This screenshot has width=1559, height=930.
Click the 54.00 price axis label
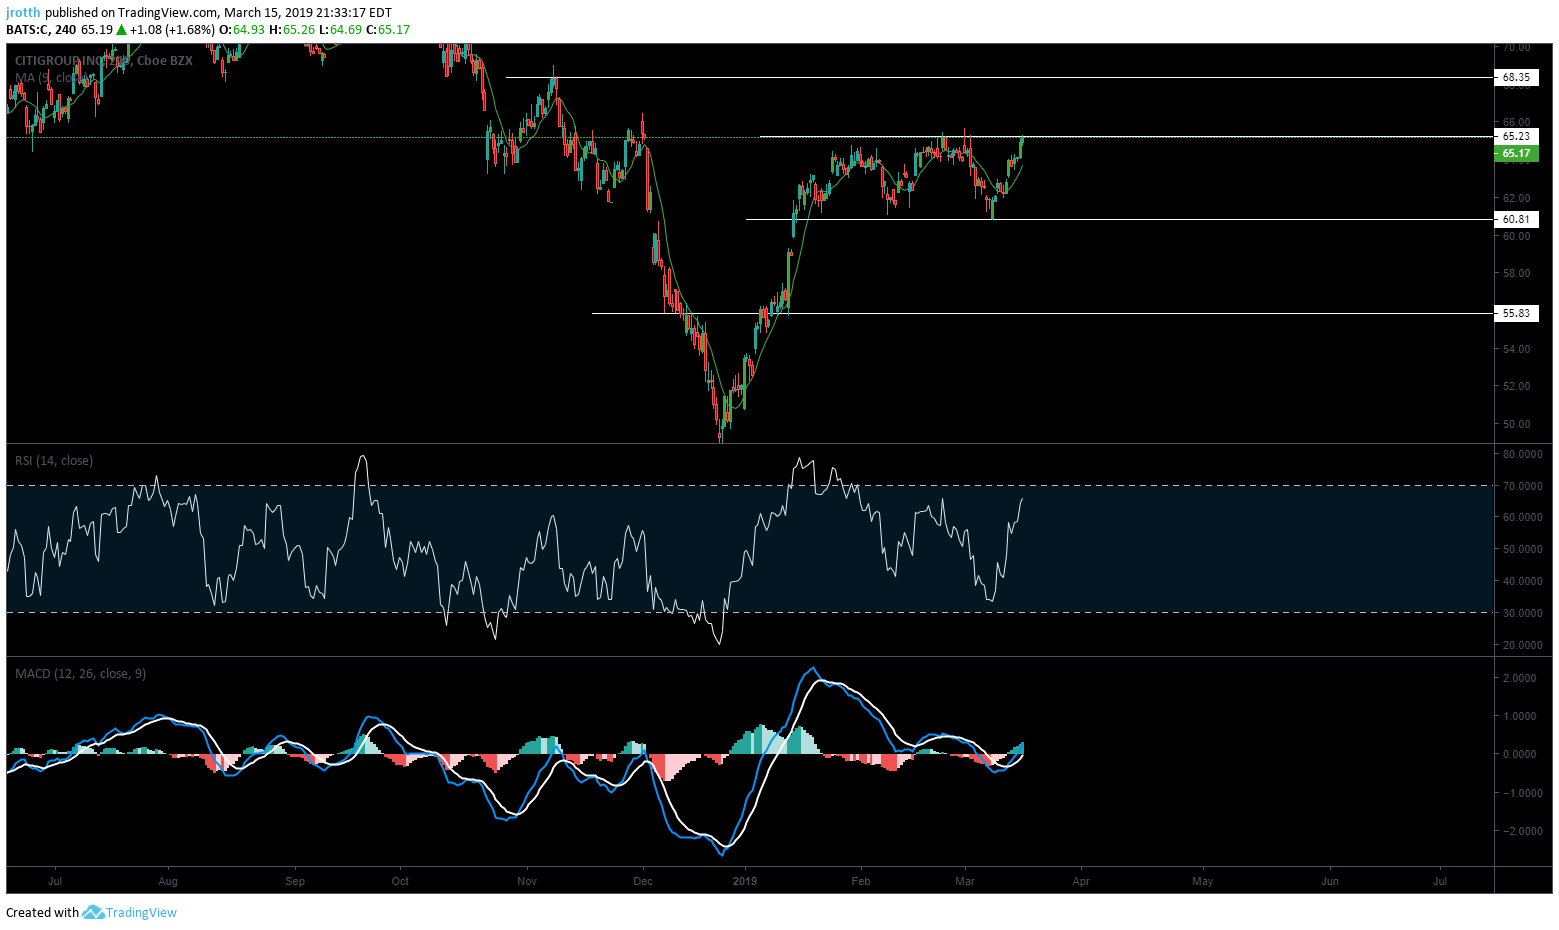pyautogui.click(x=1516, y=349)
